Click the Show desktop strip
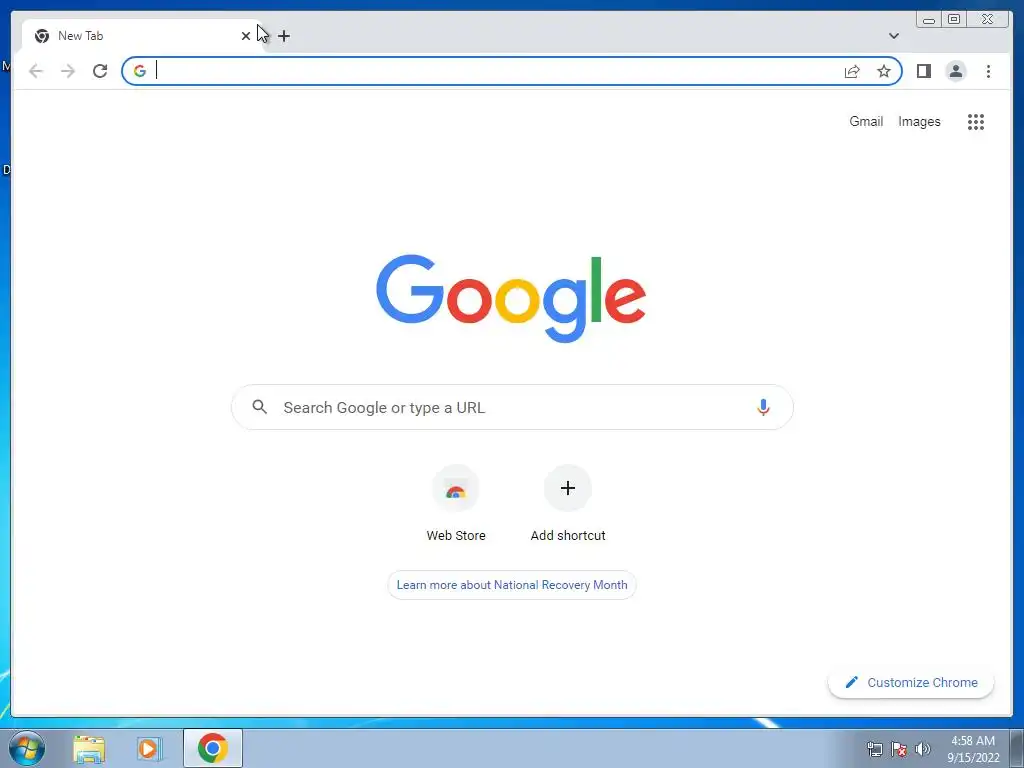Image resolution: width=1024 pixels, height=768 pixels. coord(1017,749)
